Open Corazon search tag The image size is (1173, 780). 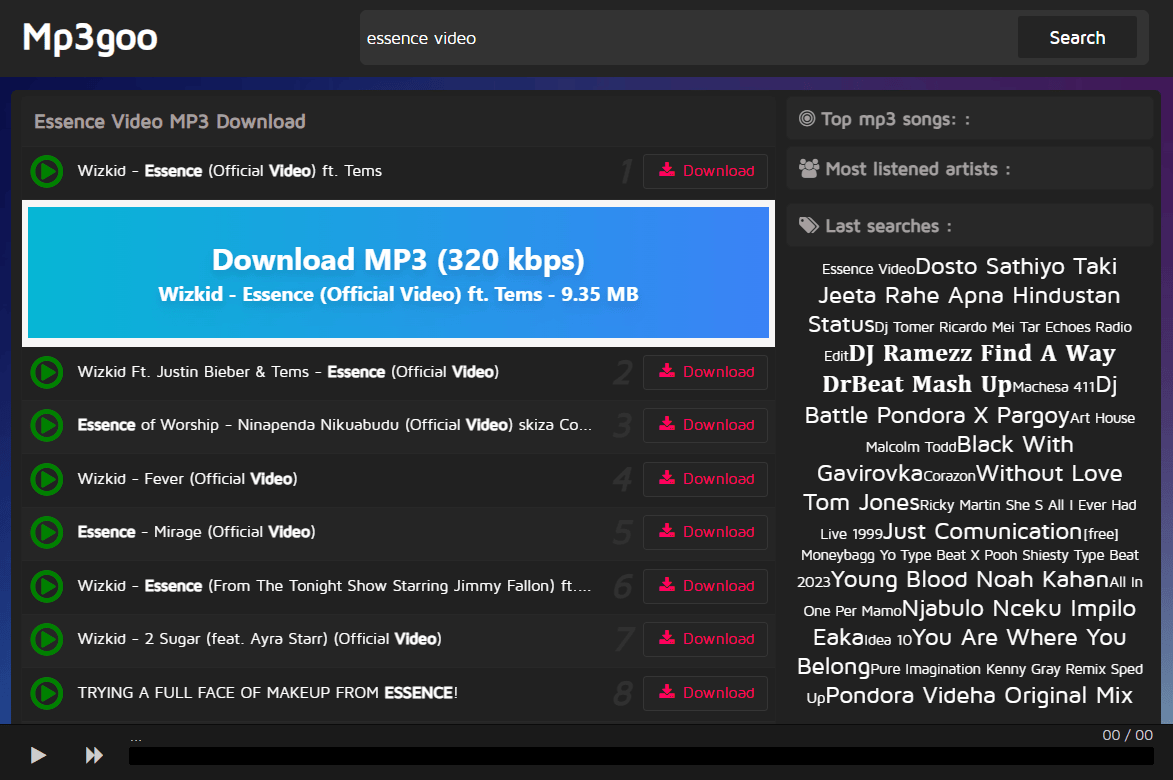point(949,476)
